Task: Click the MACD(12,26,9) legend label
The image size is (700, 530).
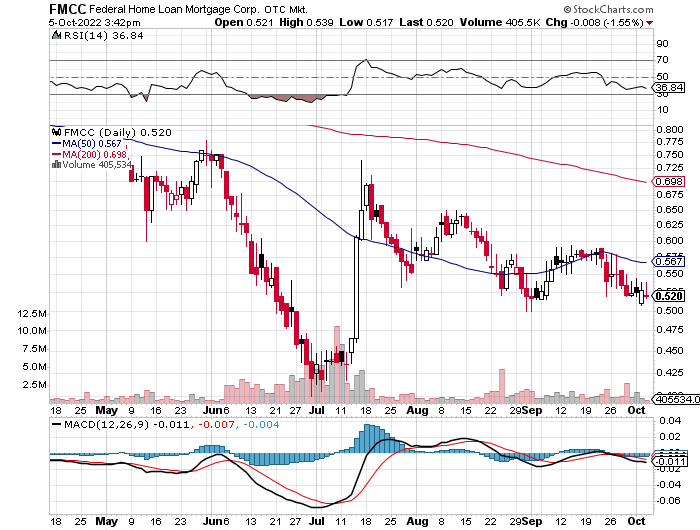Action: [106, 424]
